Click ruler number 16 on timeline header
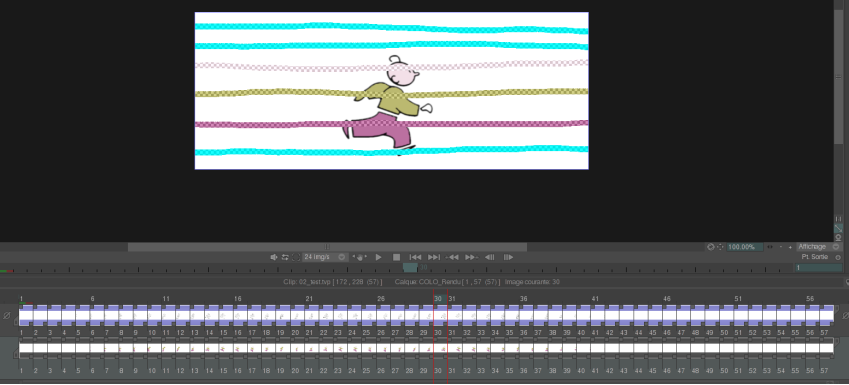Screen dimensions: 849x385 237,298
